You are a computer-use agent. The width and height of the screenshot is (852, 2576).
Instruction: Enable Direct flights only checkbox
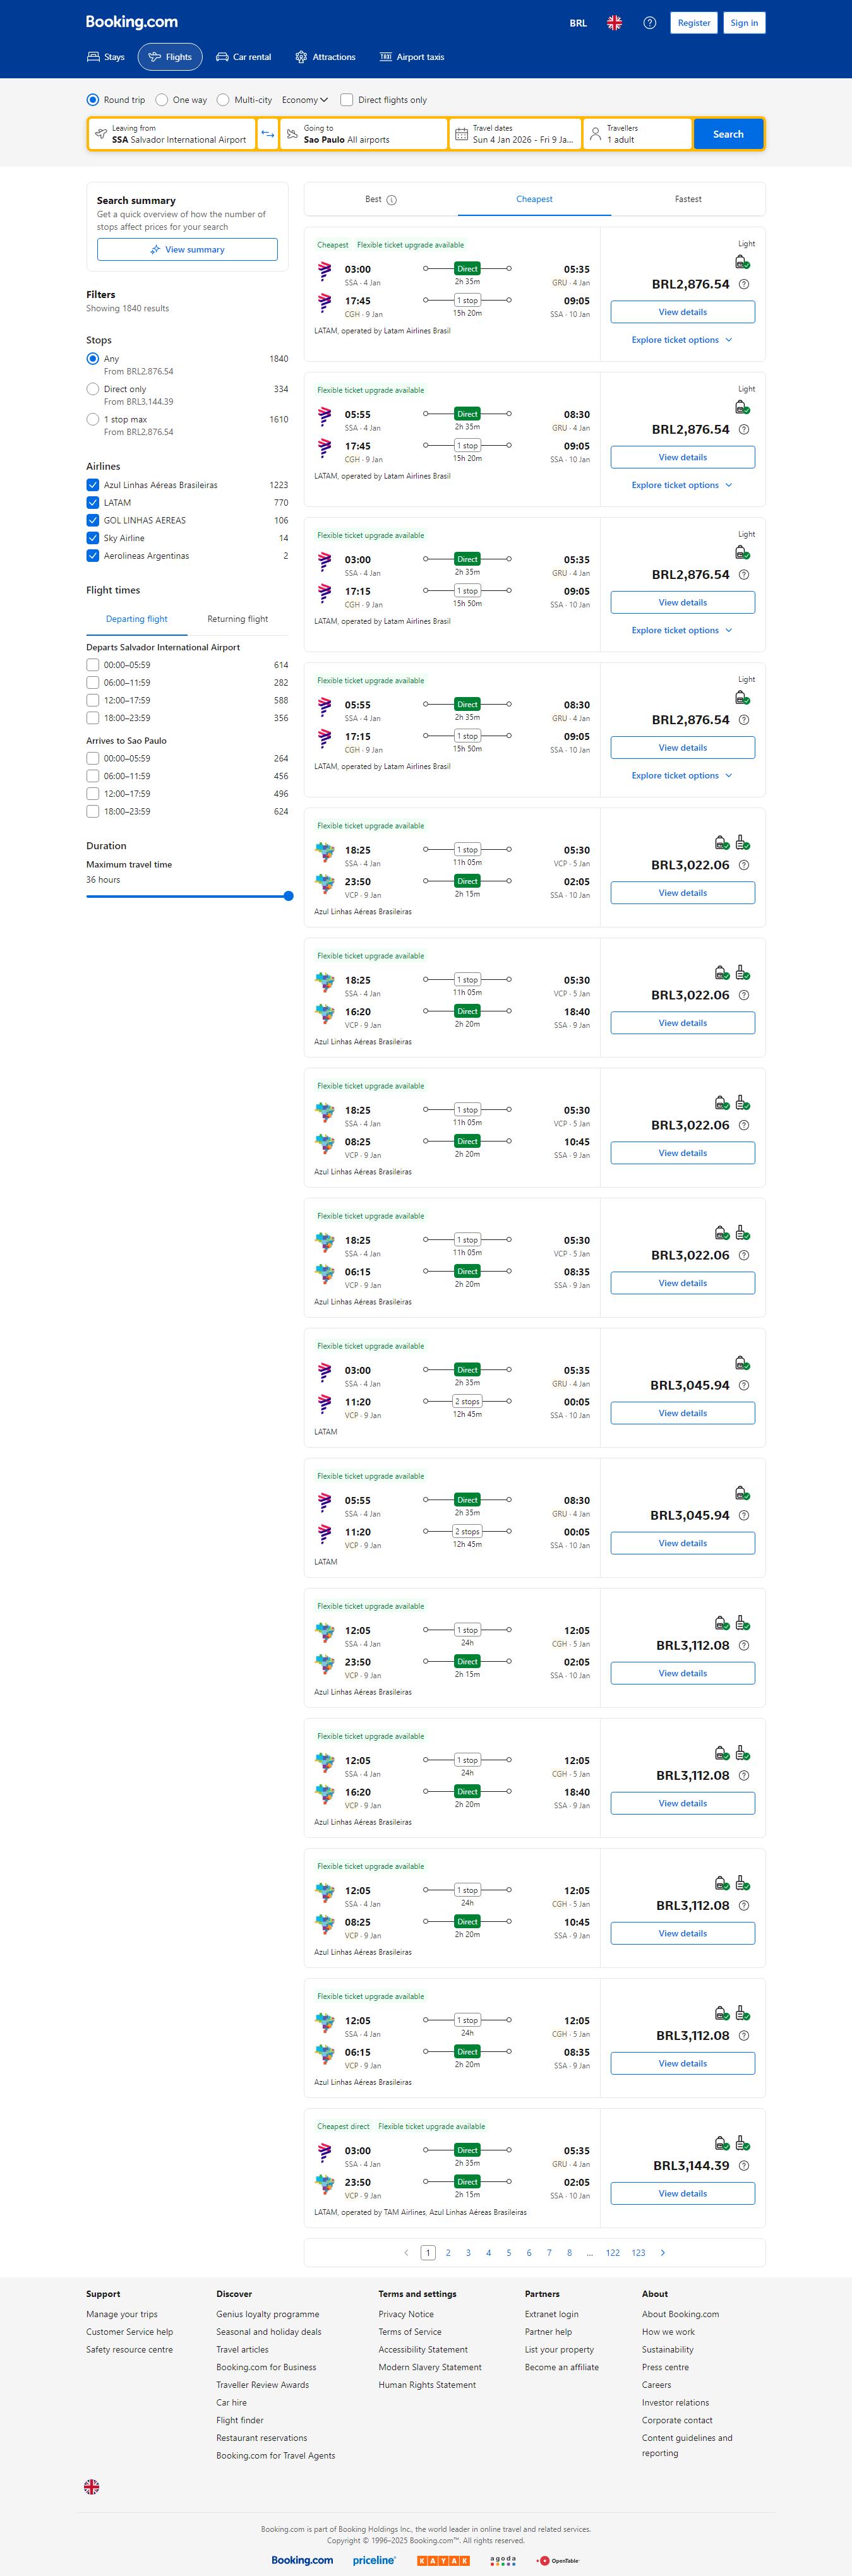click(347, 100)
